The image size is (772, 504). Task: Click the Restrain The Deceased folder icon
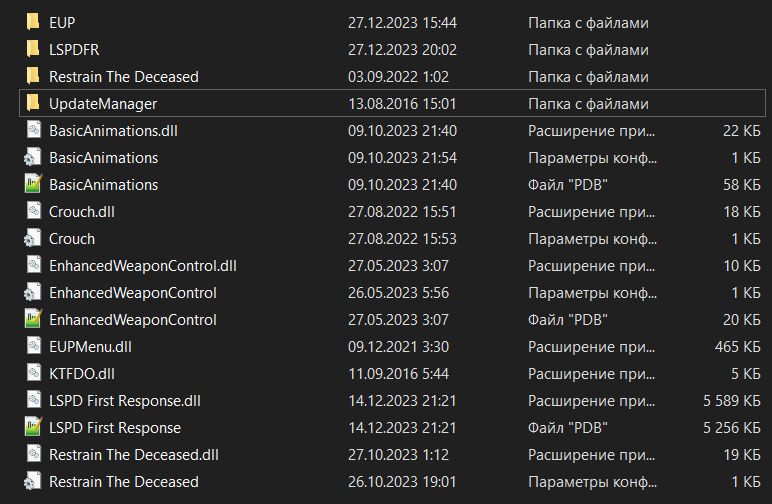click(x=32, y=76)
